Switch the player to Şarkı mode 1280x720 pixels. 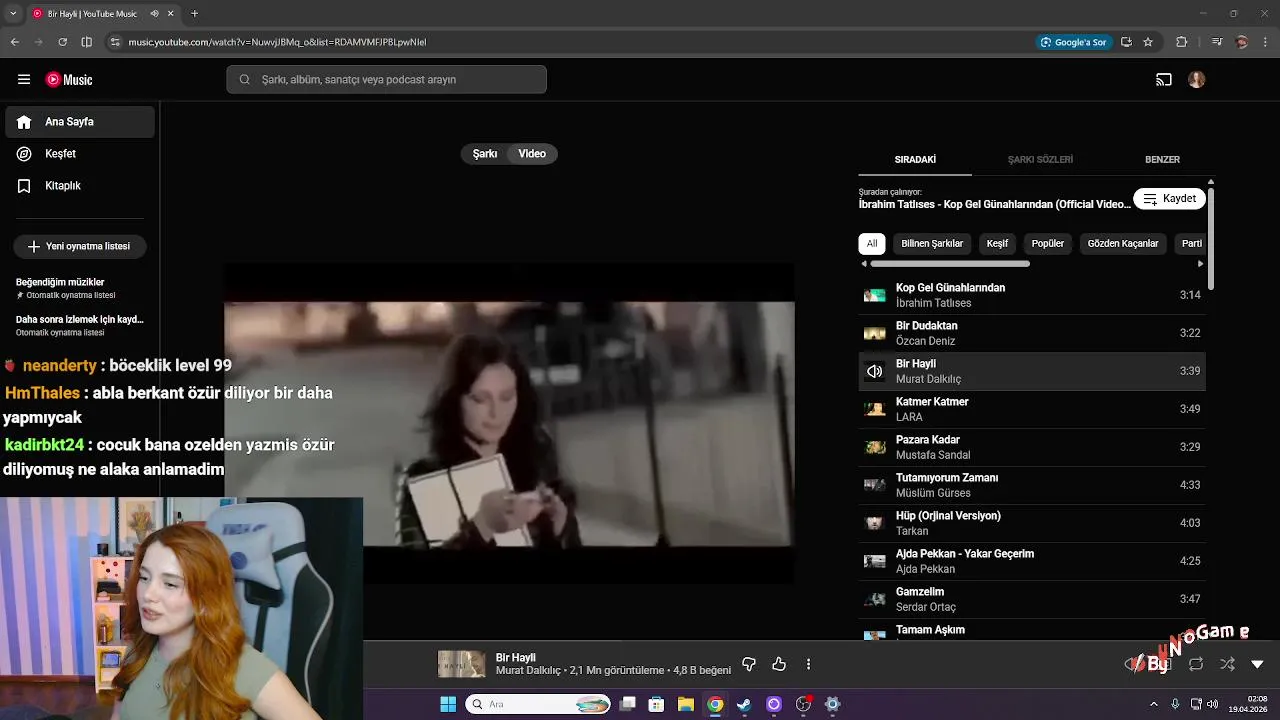click(485, 154)
